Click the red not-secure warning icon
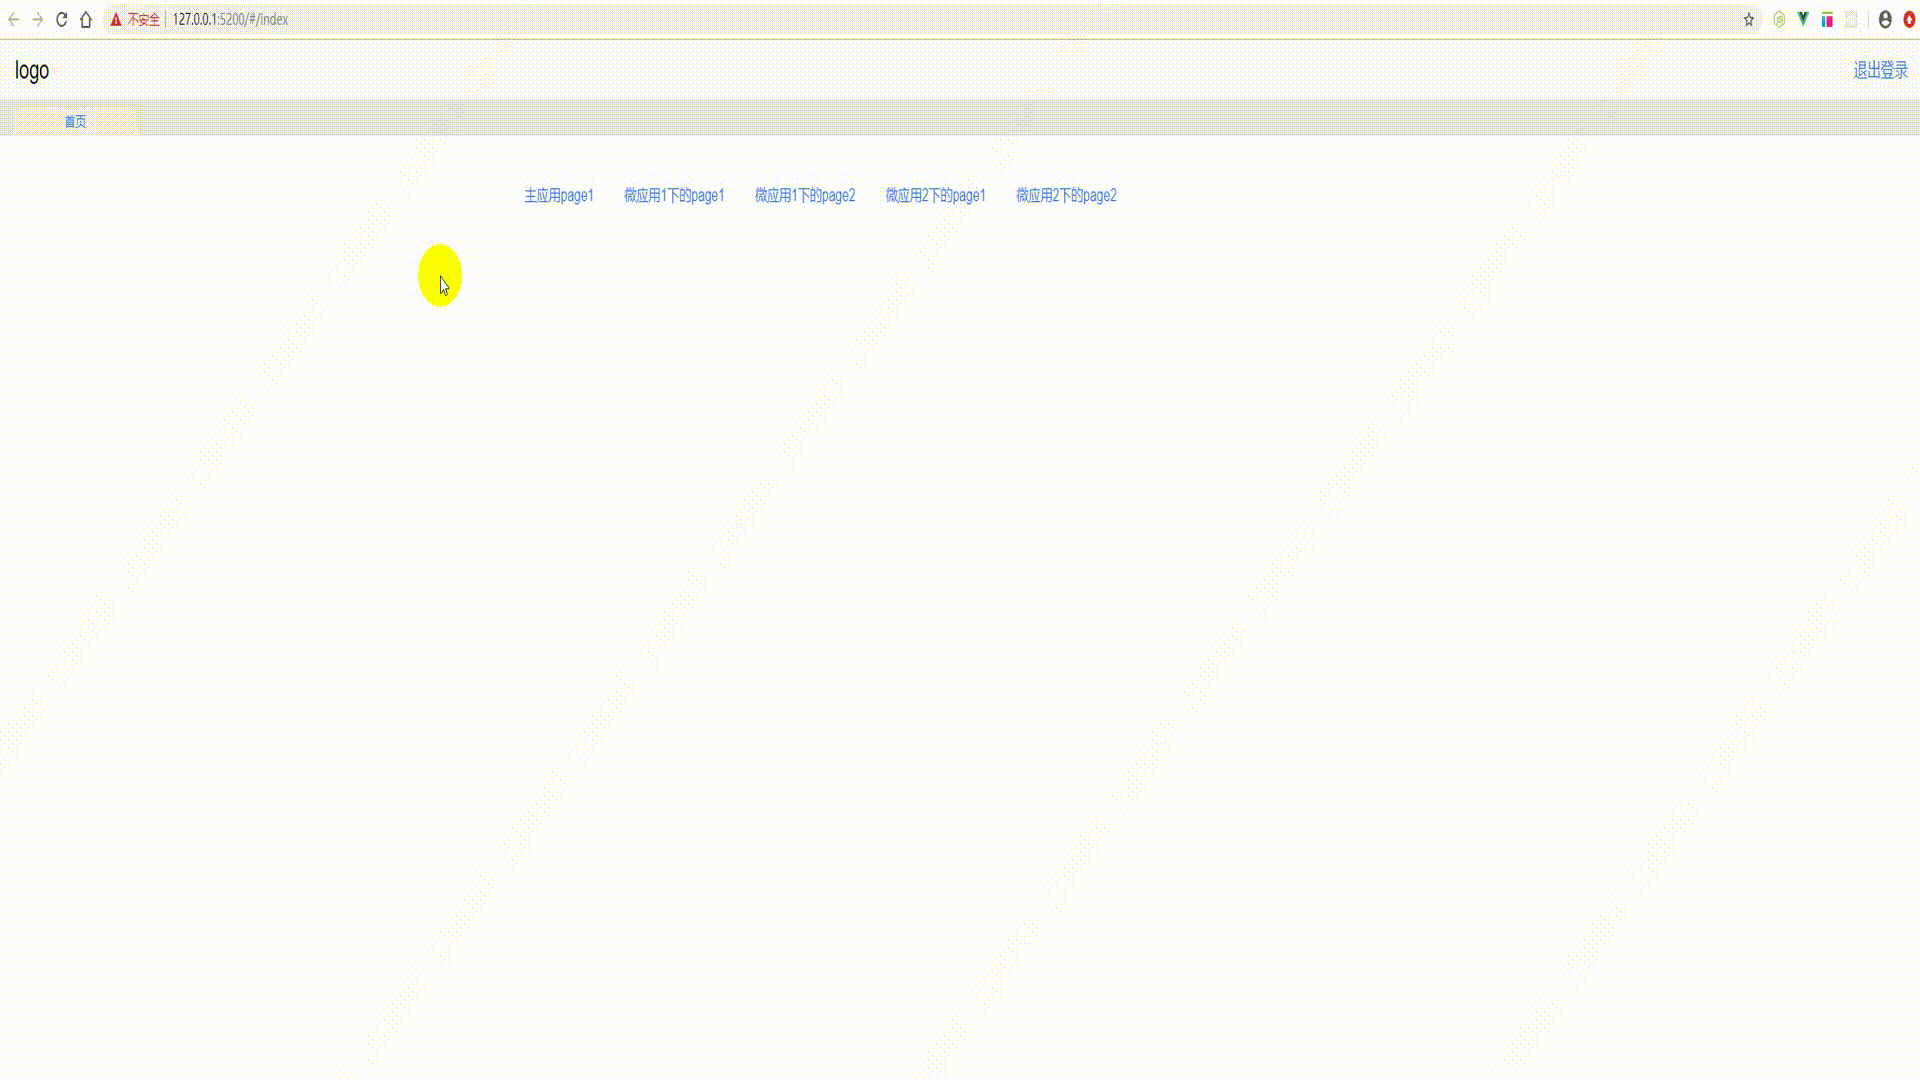The width and height of the screenshot is (1920, 1080). tap(116, 19)
